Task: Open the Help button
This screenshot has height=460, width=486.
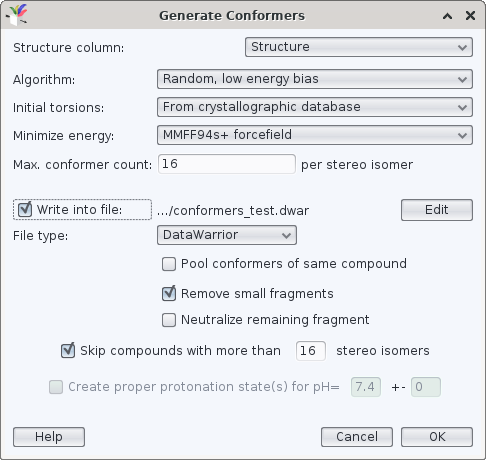Action: 49,437
